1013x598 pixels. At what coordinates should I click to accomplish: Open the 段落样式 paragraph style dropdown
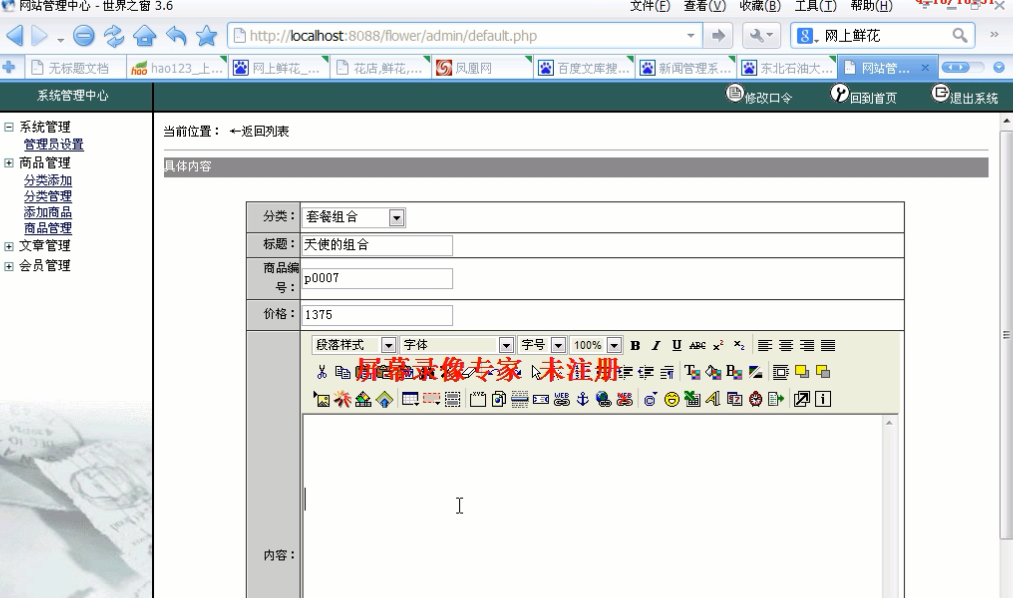[354, 345]
